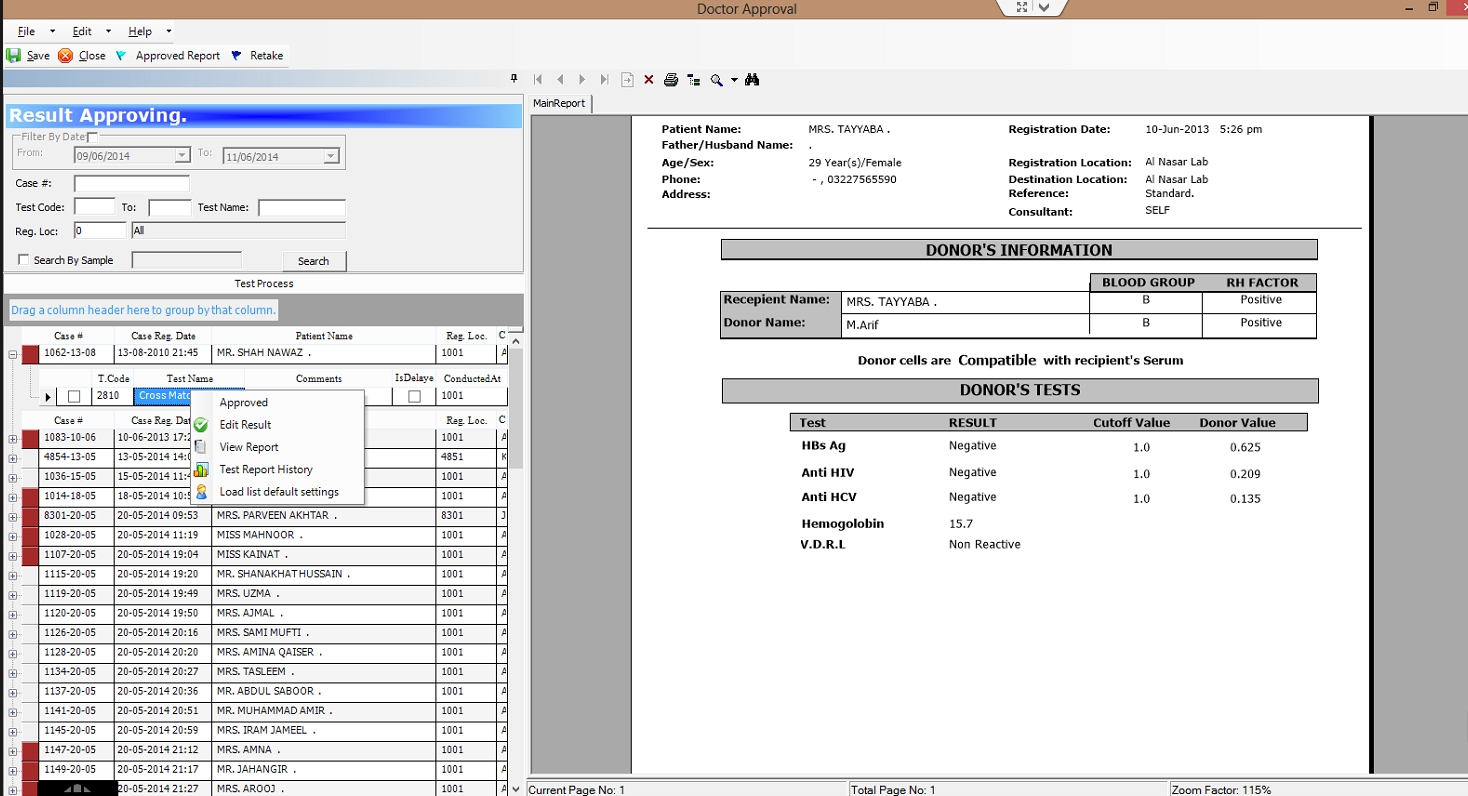Click the Save icon on the toolbar
The height and width of the screenshot is (796, 1468).
pos(13,55)
